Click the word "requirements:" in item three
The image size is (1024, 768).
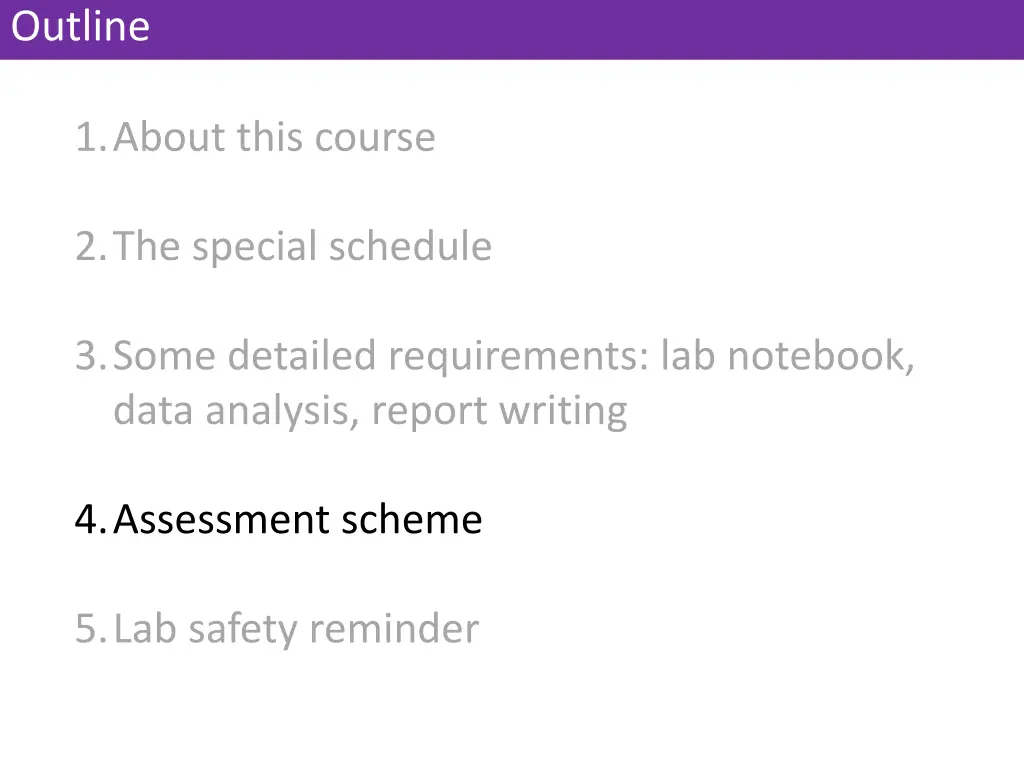(x=519, y=357)
